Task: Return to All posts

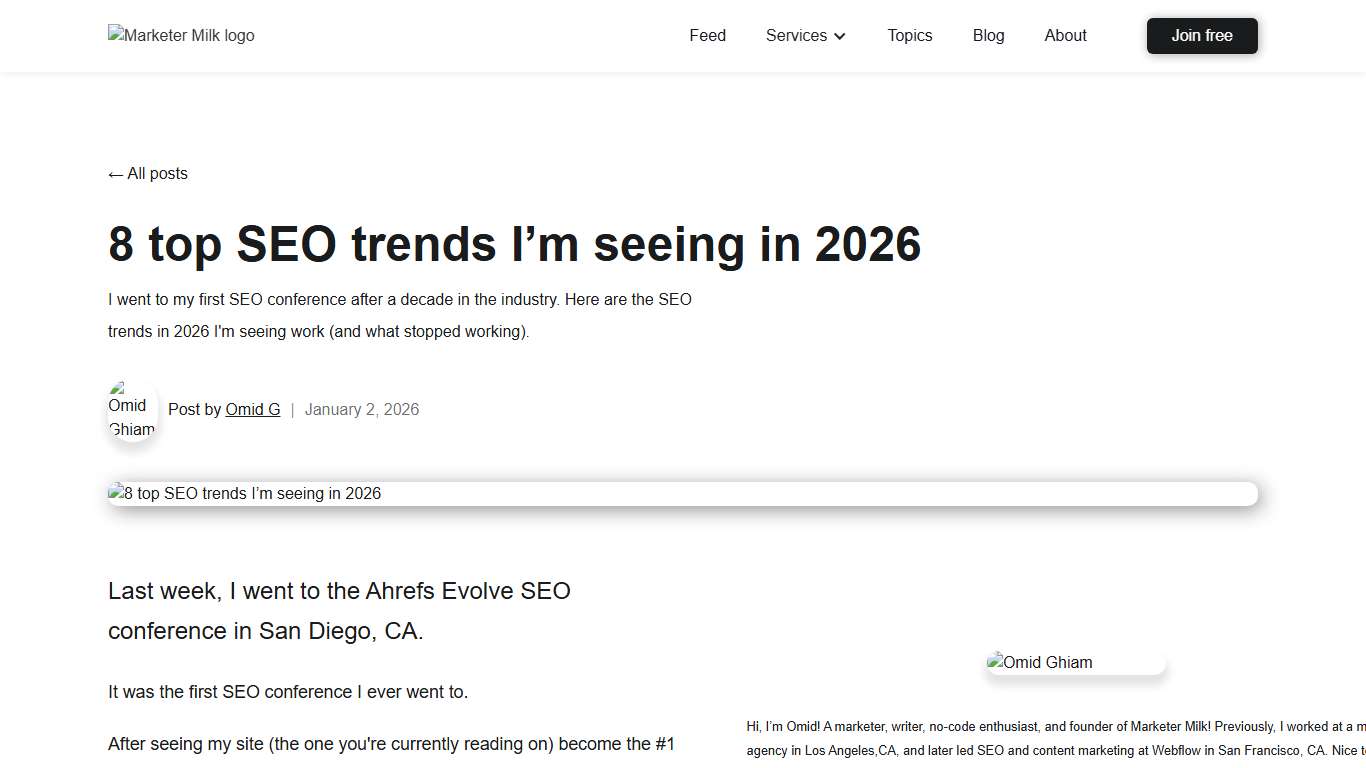Action: pos(147,173)
